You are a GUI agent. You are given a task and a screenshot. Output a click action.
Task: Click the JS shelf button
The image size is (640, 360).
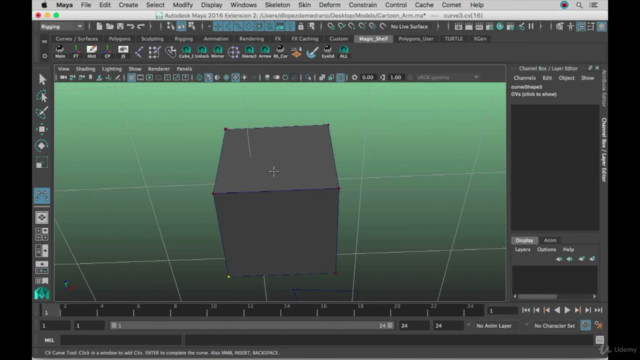(123, 52)
